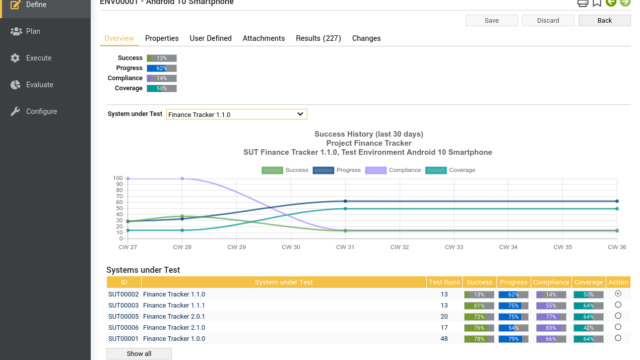Viewport: 640px width, 360px height.
Task: Open the Execute gear icon in sidebar
Action: point(15,58)
